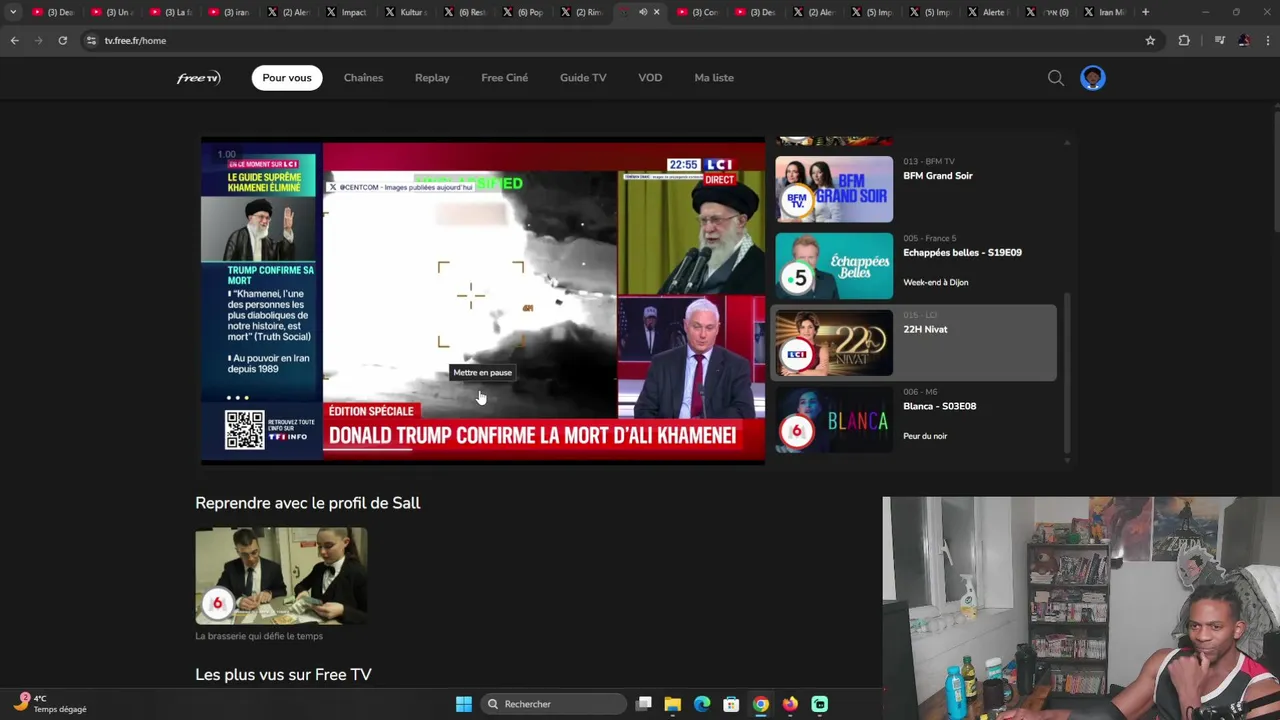Click the Free TV logo
Screen dimensions: 1280x720
(198, 78)
